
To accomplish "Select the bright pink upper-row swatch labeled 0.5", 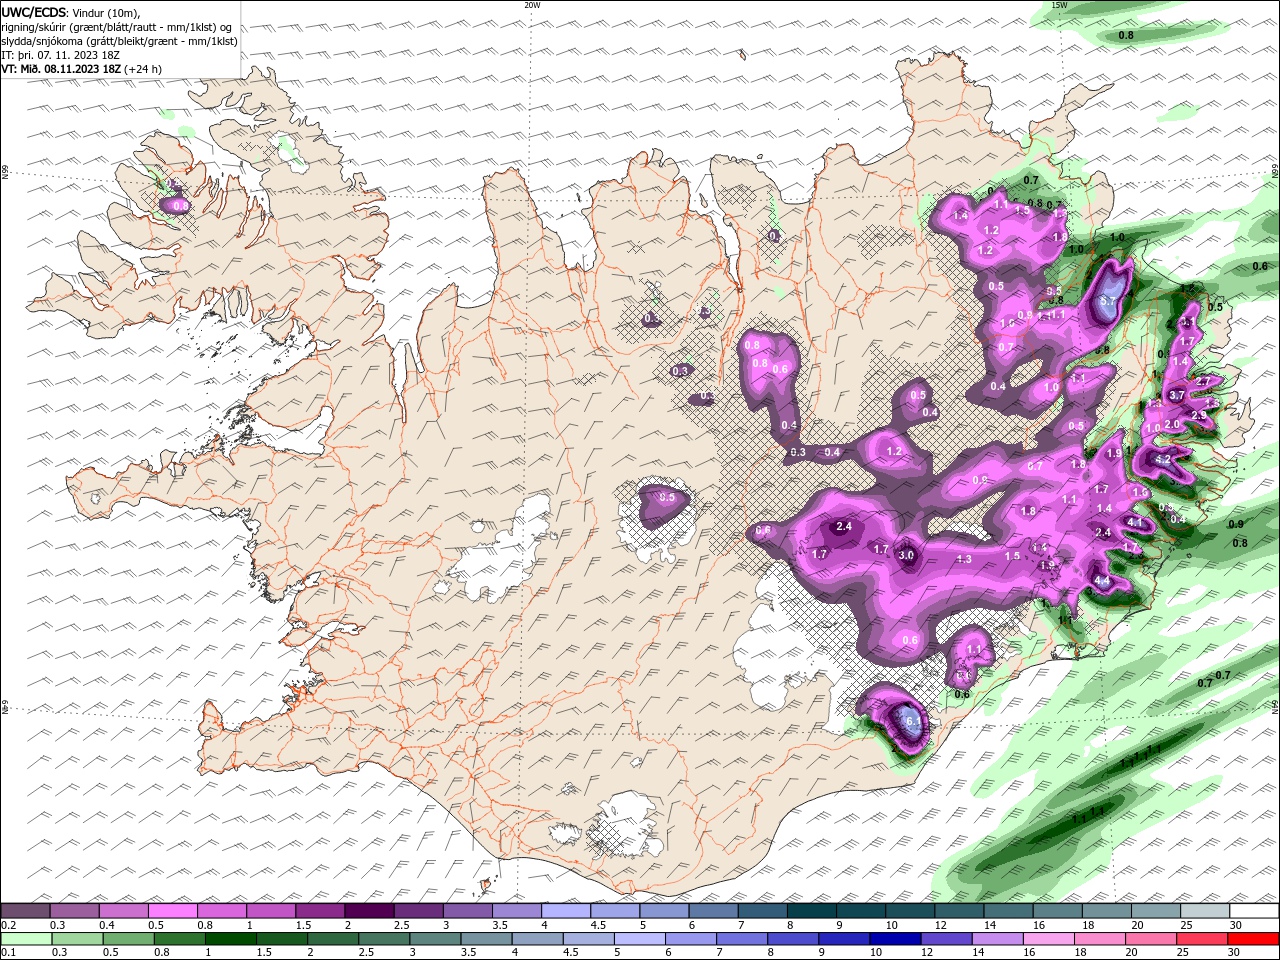I will (x=172, y=911).
